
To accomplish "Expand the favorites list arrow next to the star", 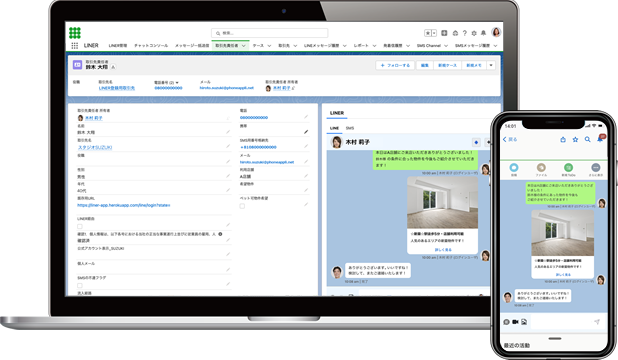I will [x=434, y=33].
